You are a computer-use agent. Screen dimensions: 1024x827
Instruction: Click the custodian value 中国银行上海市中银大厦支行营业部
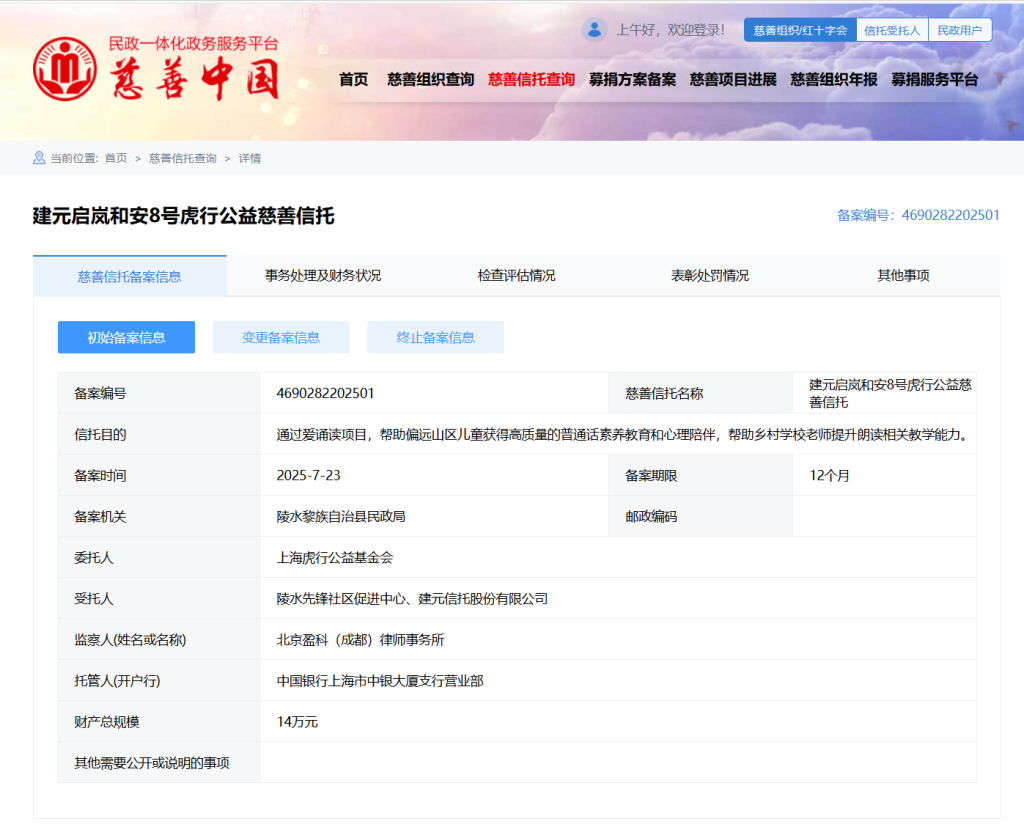(x=380, y=681)
